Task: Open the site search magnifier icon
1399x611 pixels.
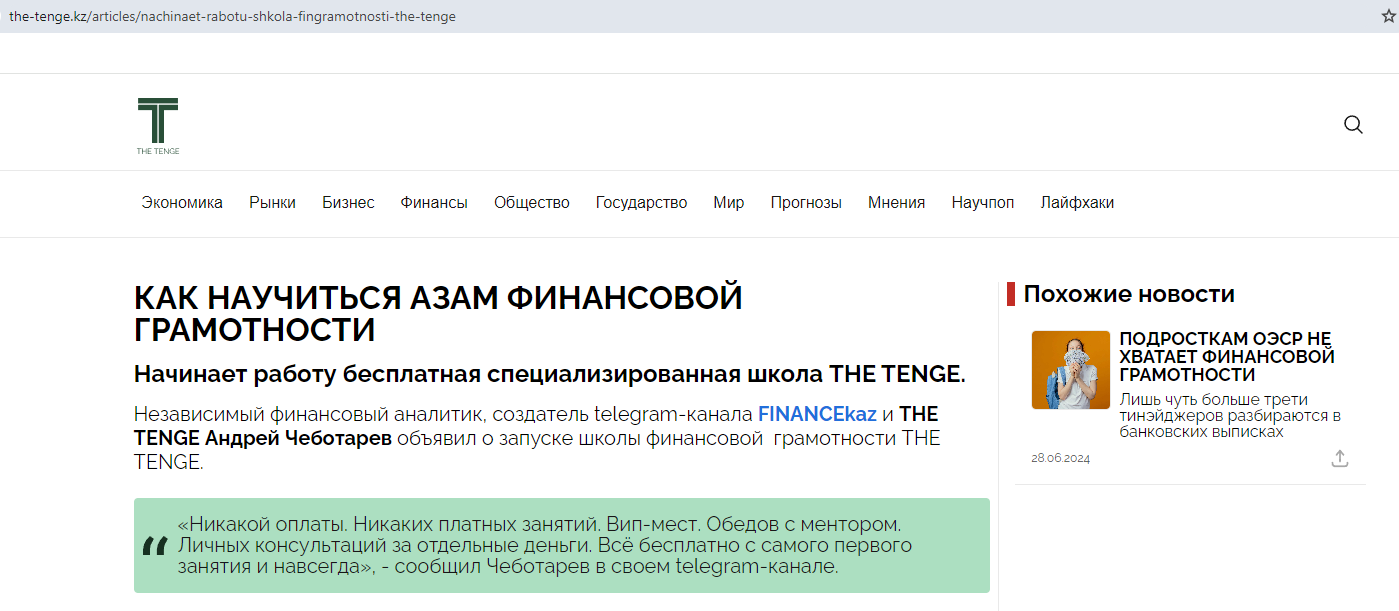Action: pos(1353,125)
